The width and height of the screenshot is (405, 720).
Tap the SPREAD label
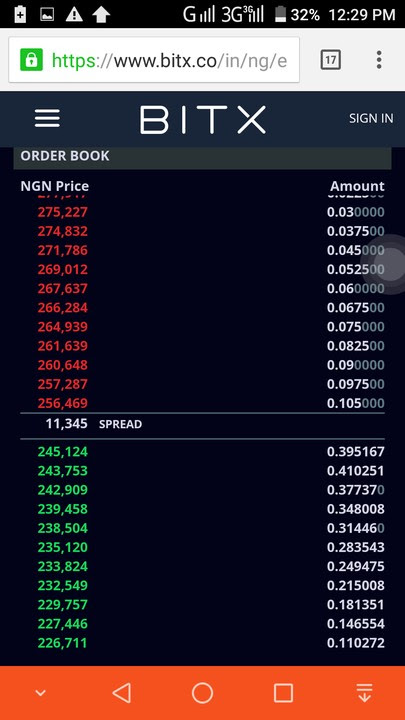(x=120, y=424)
